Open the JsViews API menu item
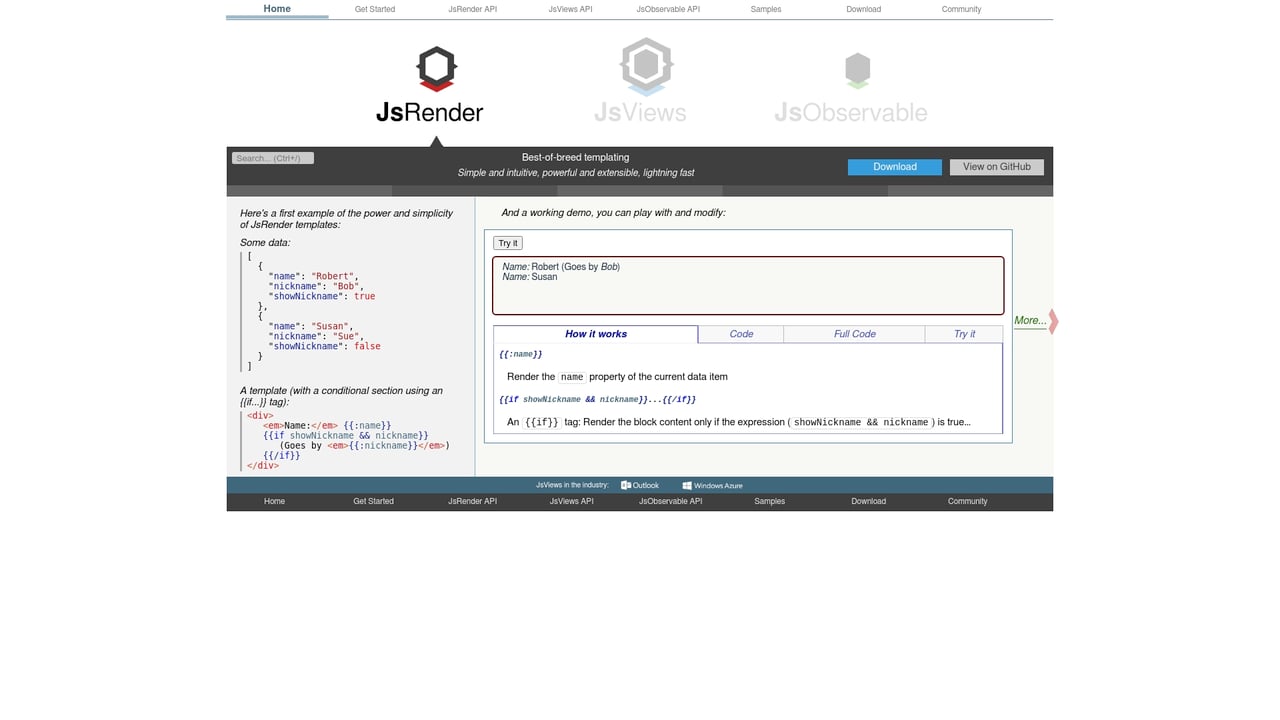Screen dimensions: 1280x720 pyautogui.click(x=570, y=9)
